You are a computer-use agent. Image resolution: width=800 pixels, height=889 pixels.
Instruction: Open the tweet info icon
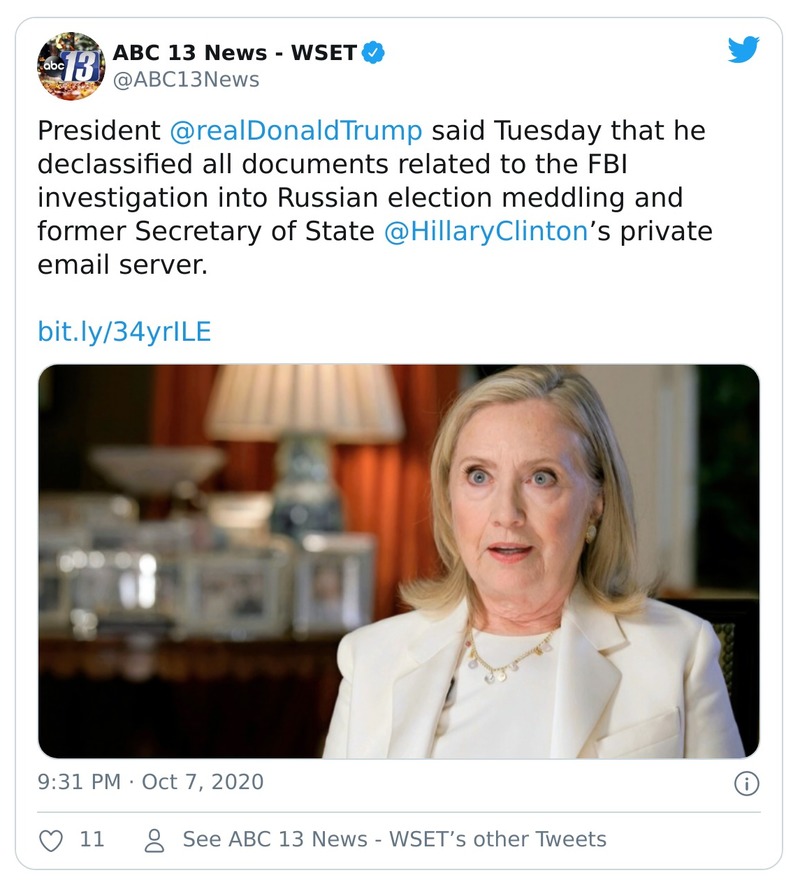[x=746, y=783]
